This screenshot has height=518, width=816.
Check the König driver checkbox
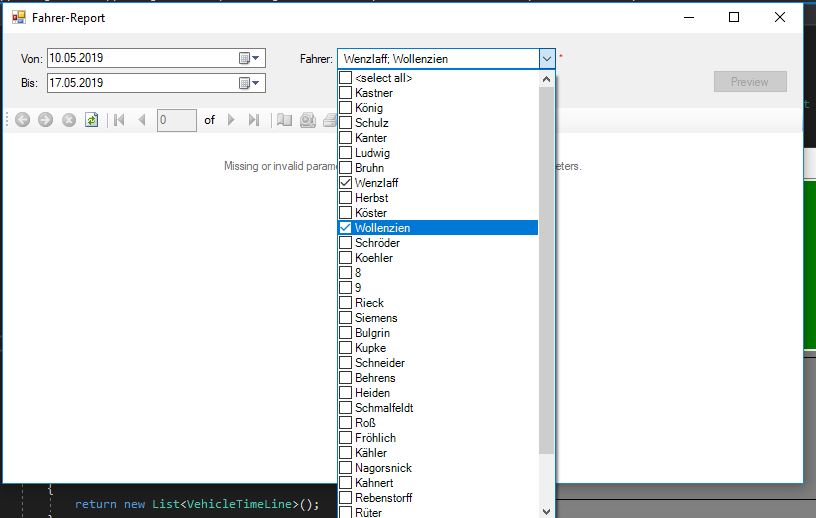point(346,108)
